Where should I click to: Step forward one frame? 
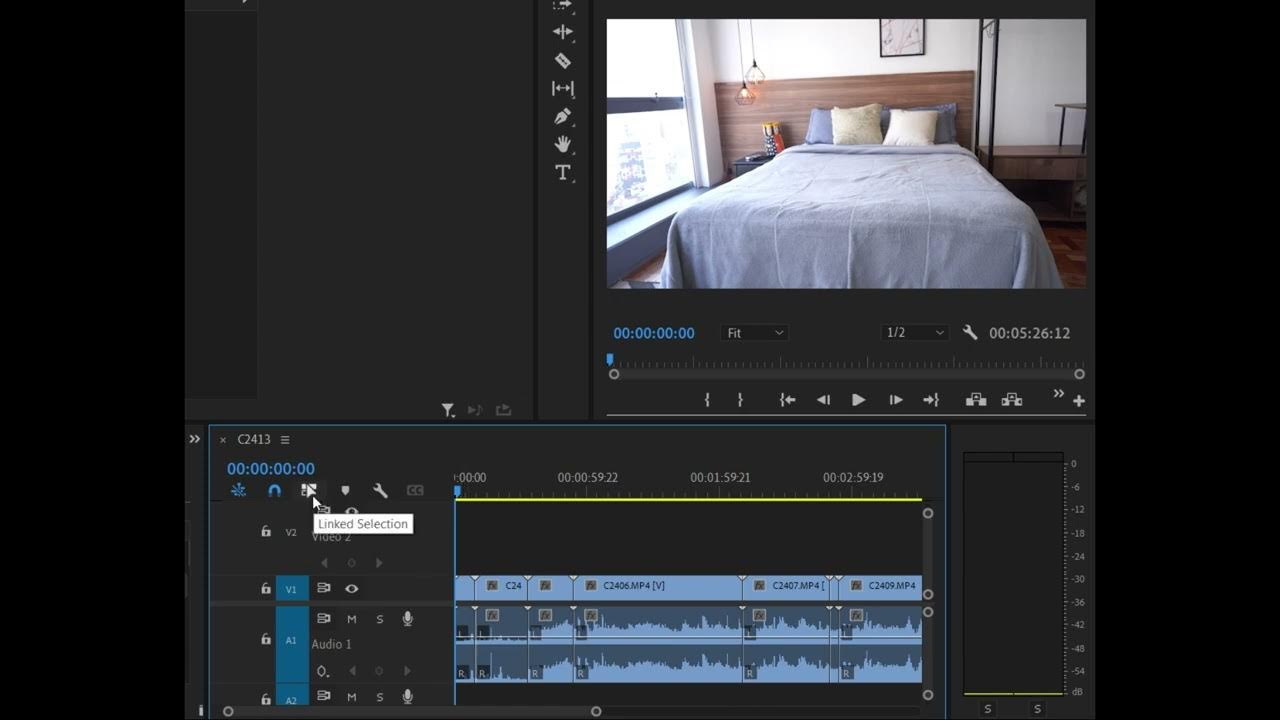click(896, 400)
